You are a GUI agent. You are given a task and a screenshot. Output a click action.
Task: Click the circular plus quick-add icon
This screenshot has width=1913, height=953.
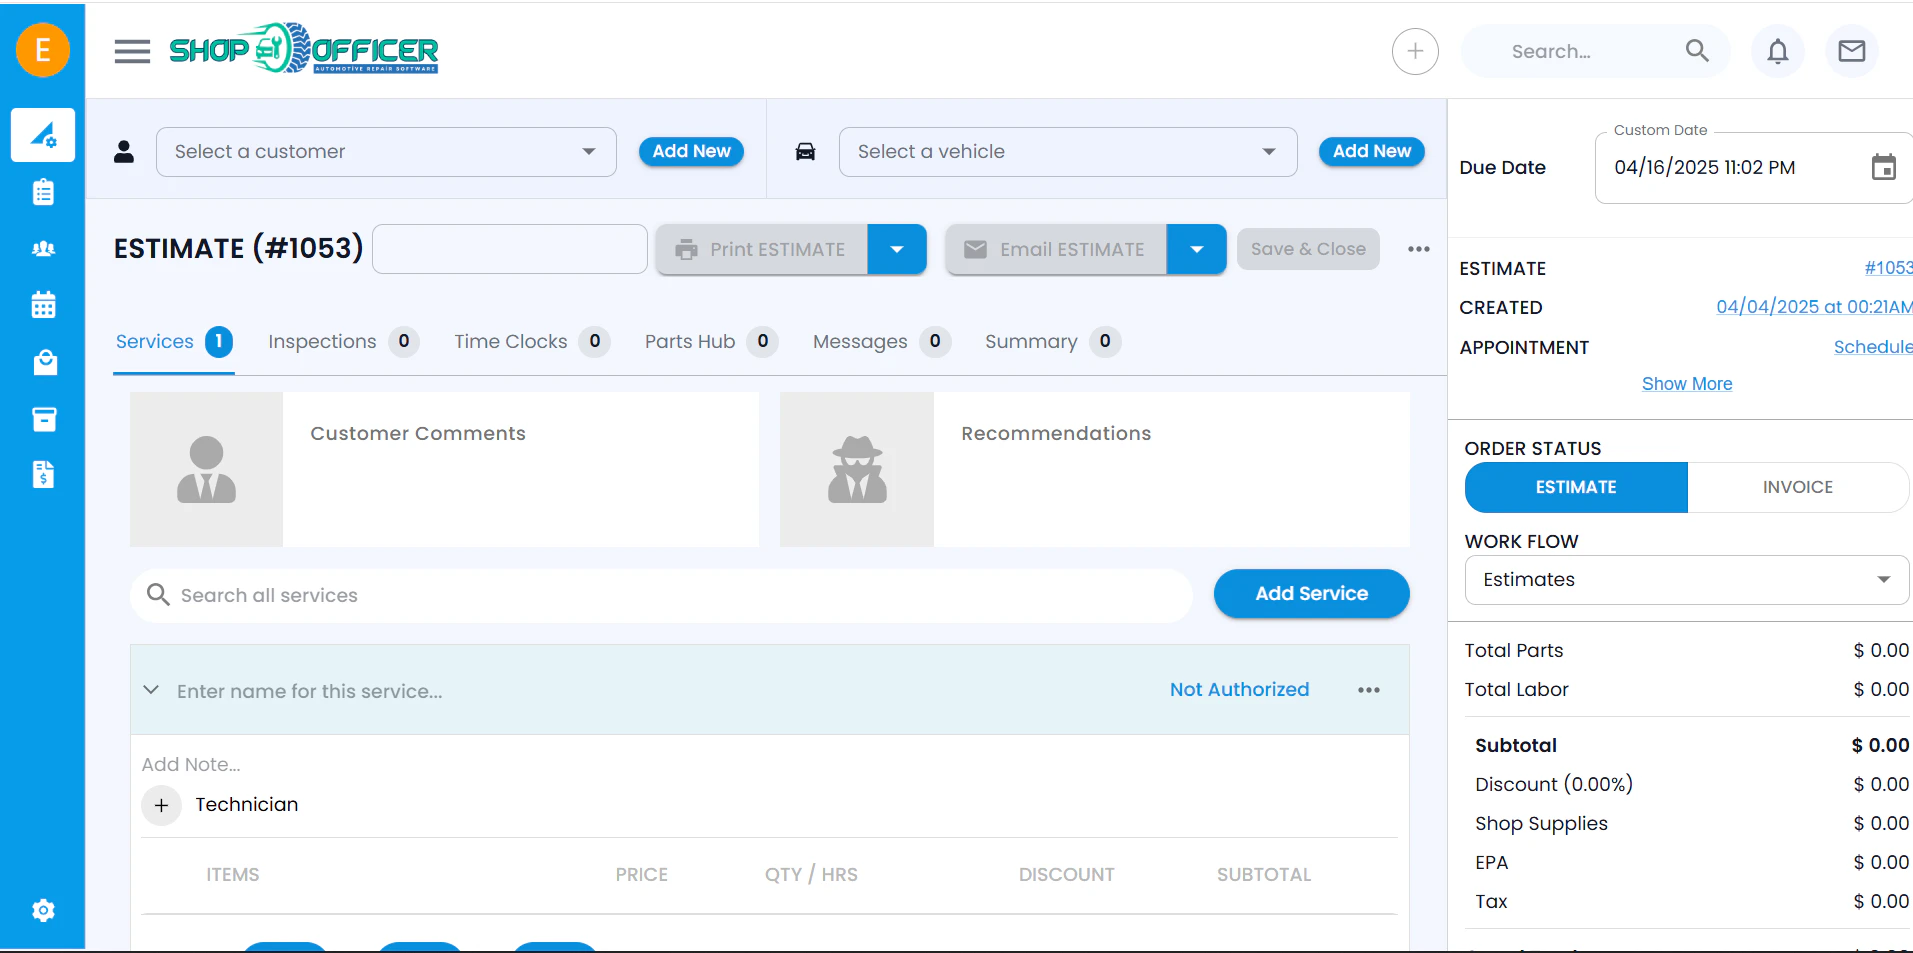[1415, 51]
